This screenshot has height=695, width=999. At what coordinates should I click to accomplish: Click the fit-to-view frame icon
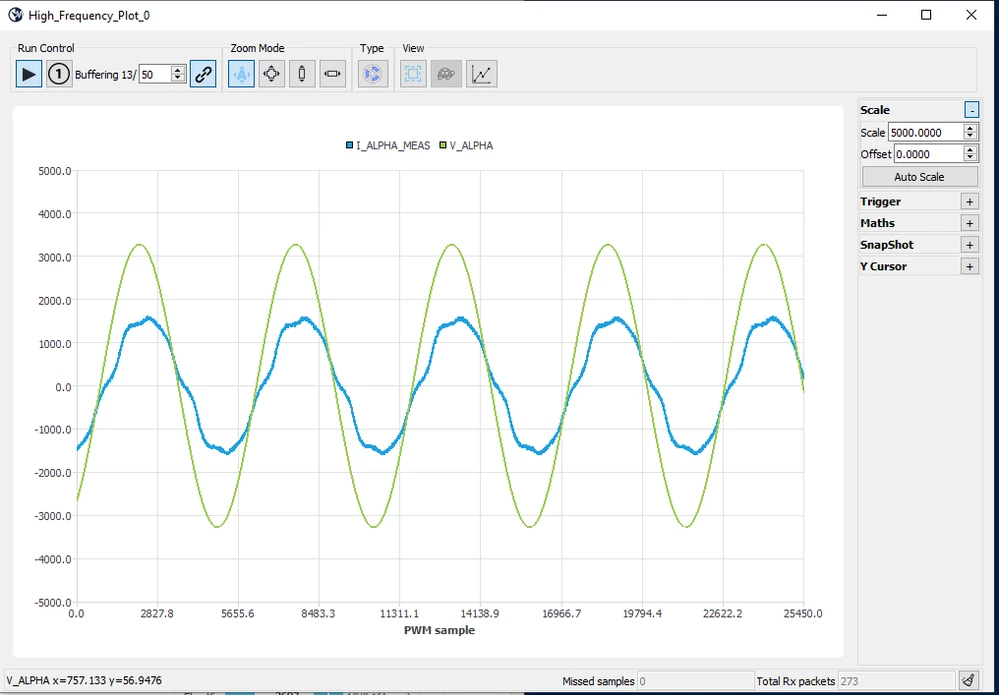pyautogui.click(x=413, y=74)
